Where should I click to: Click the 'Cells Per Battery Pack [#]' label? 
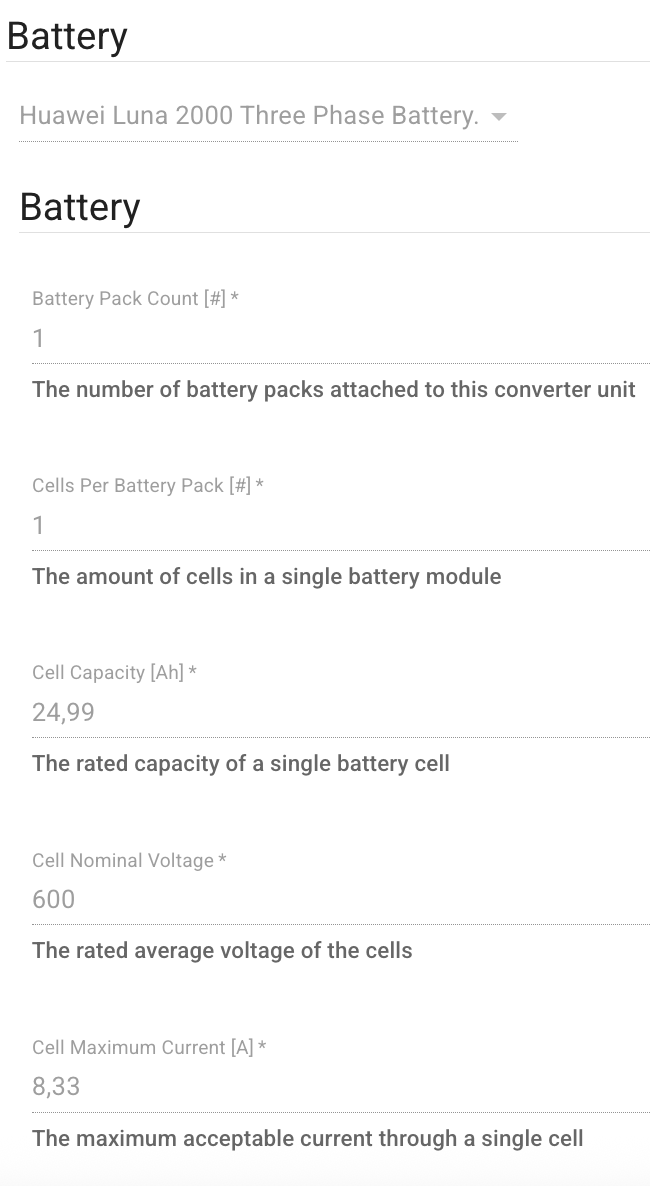(x=141, y=486)
